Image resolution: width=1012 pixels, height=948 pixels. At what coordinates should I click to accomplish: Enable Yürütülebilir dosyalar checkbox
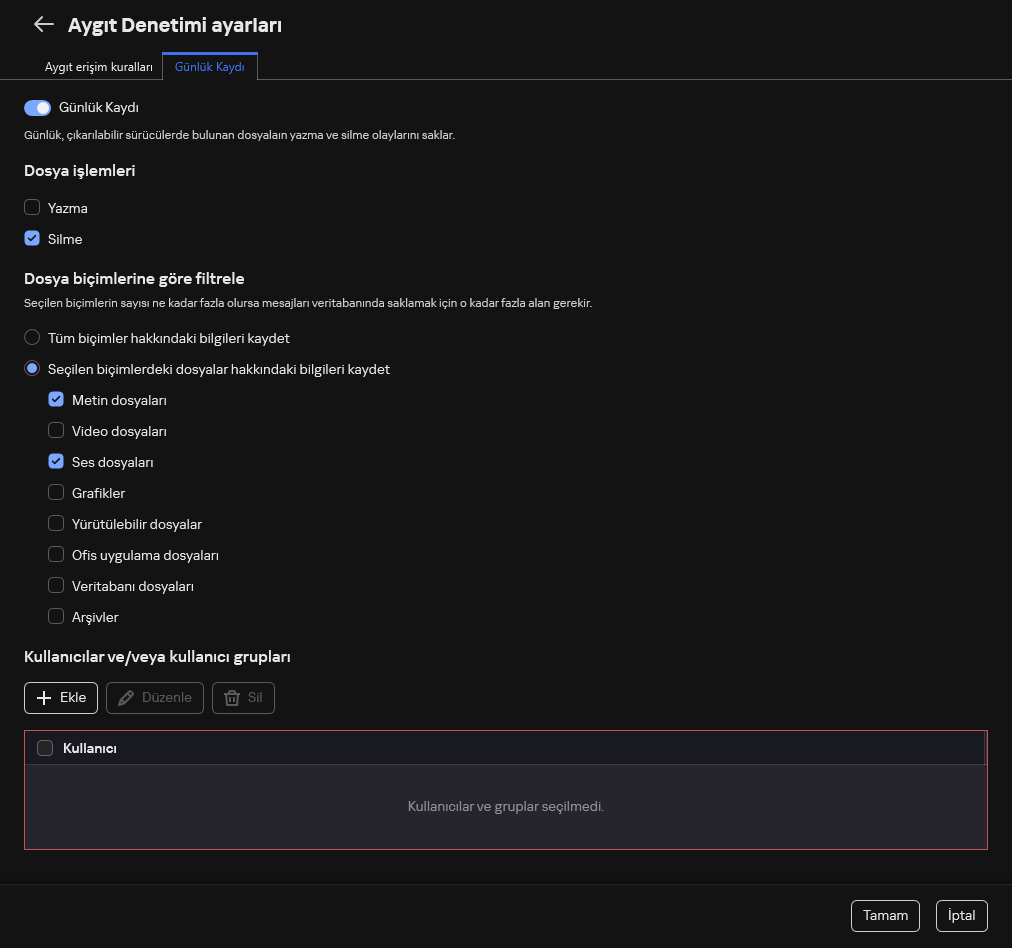point(56,524)
